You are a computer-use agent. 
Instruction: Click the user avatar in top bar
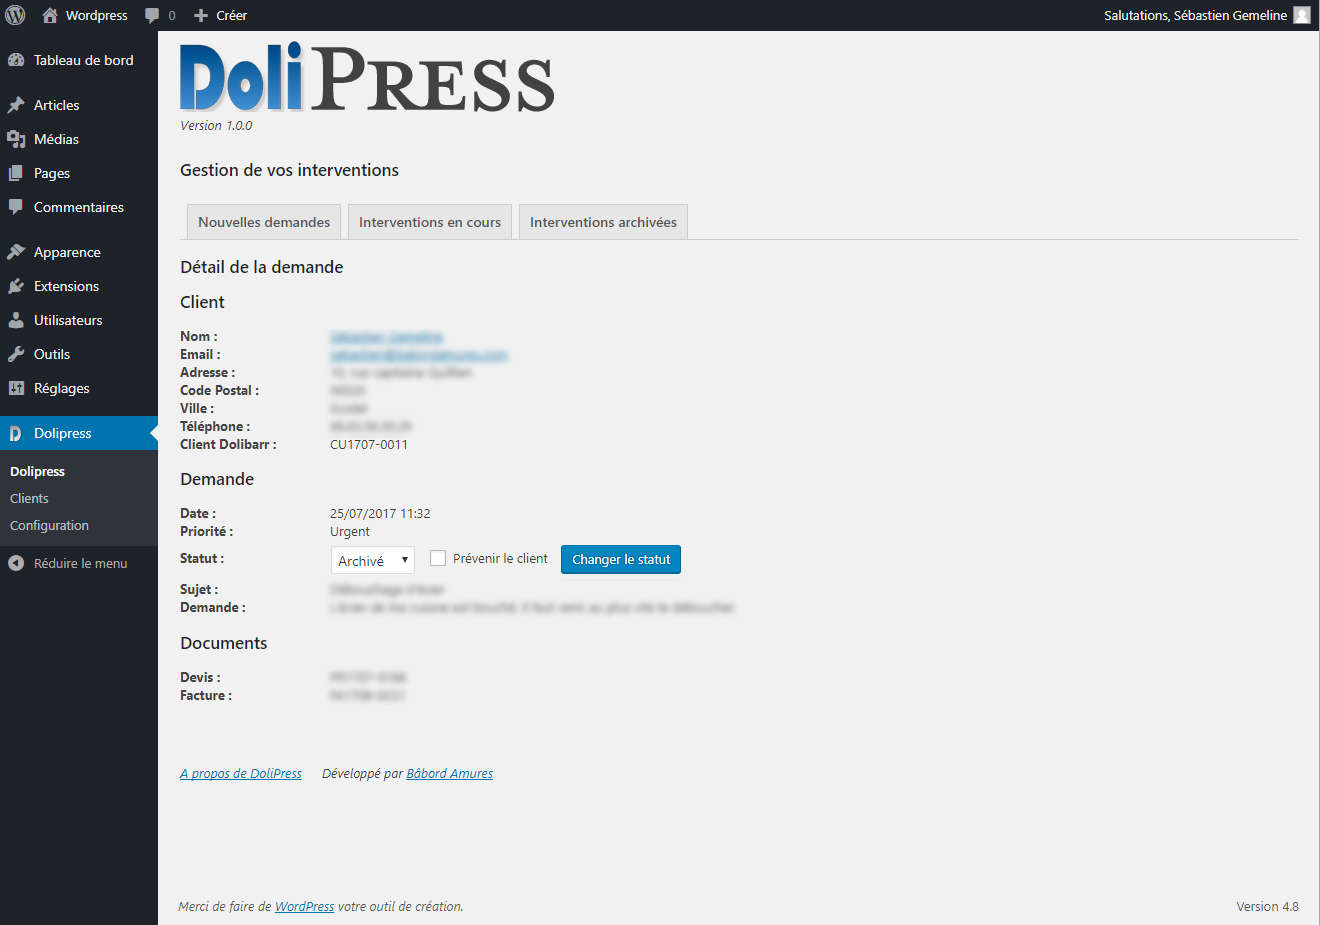[x=1301, y=15]
